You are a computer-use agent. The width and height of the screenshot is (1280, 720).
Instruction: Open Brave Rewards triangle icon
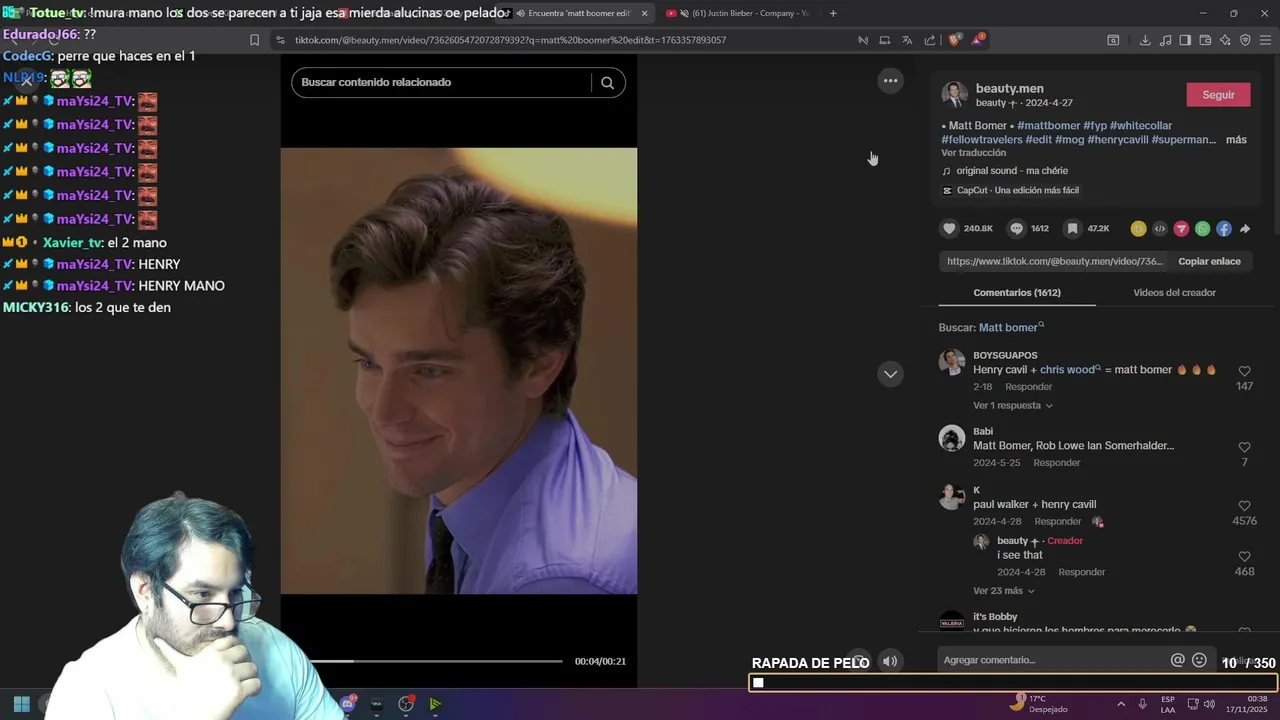977,40
